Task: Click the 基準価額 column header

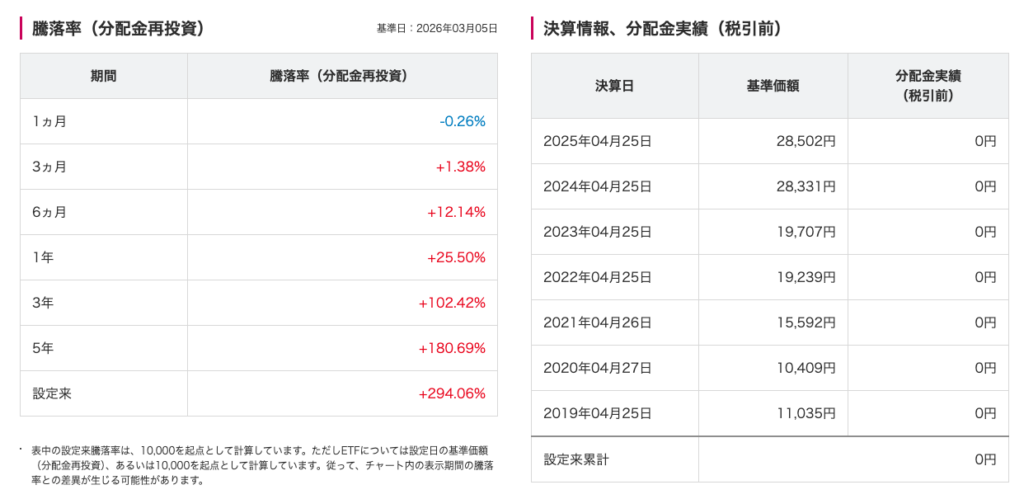Action: pos(772,86)
